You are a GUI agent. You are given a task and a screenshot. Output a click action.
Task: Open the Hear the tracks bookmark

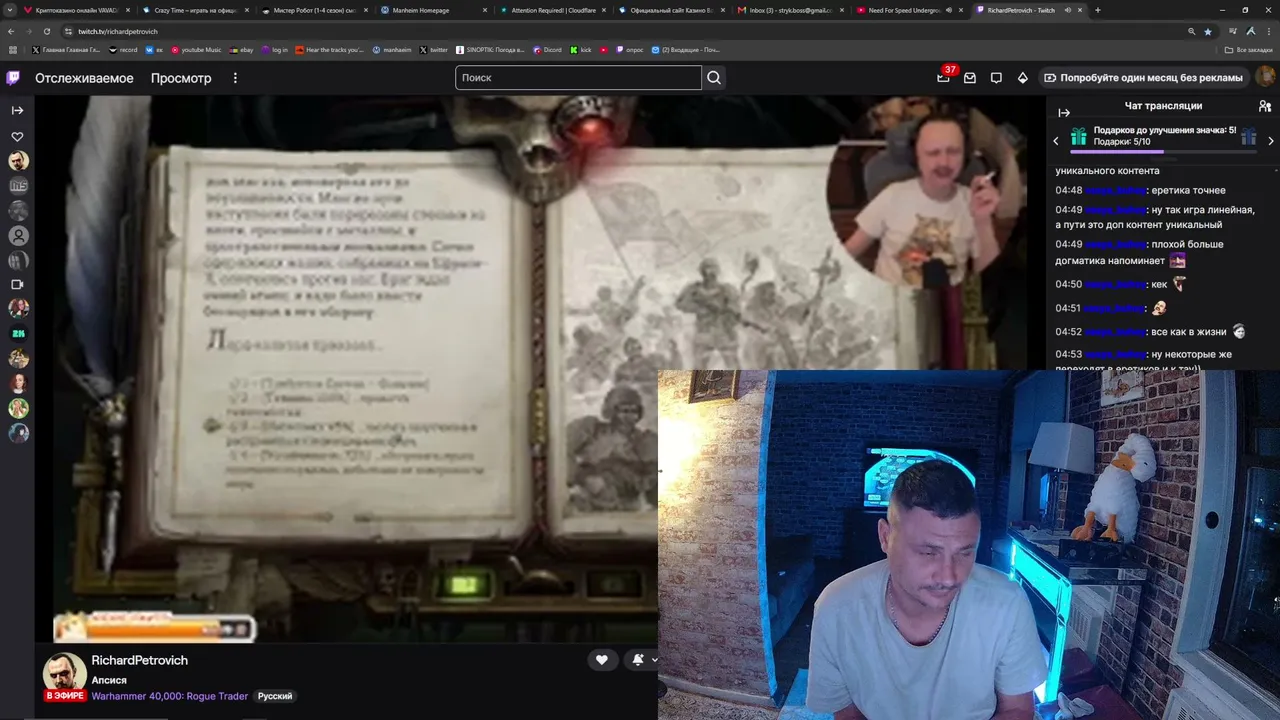point(330,49)
